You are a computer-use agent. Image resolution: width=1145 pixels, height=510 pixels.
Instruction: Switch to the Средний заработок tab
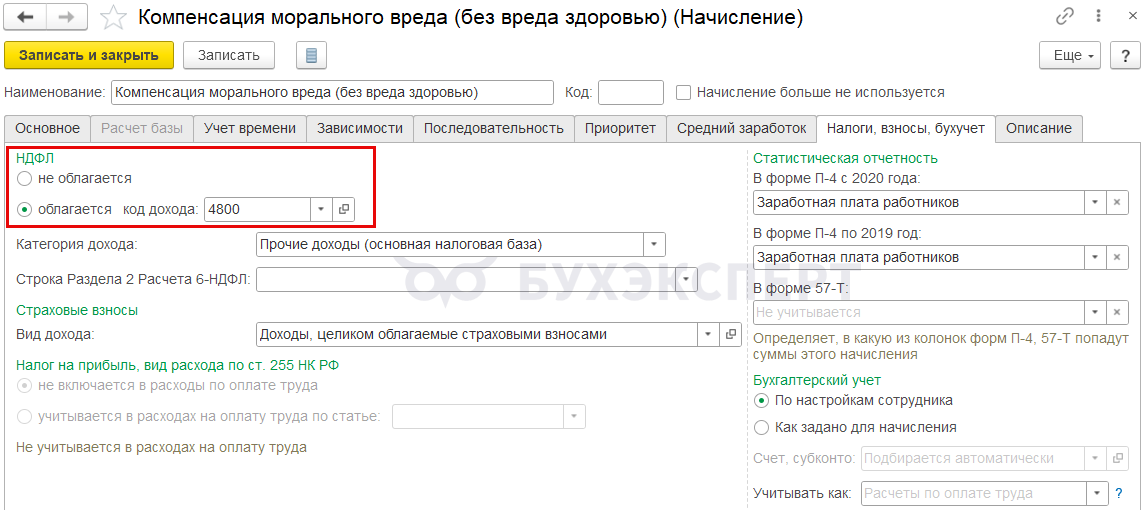pos(741,129)
